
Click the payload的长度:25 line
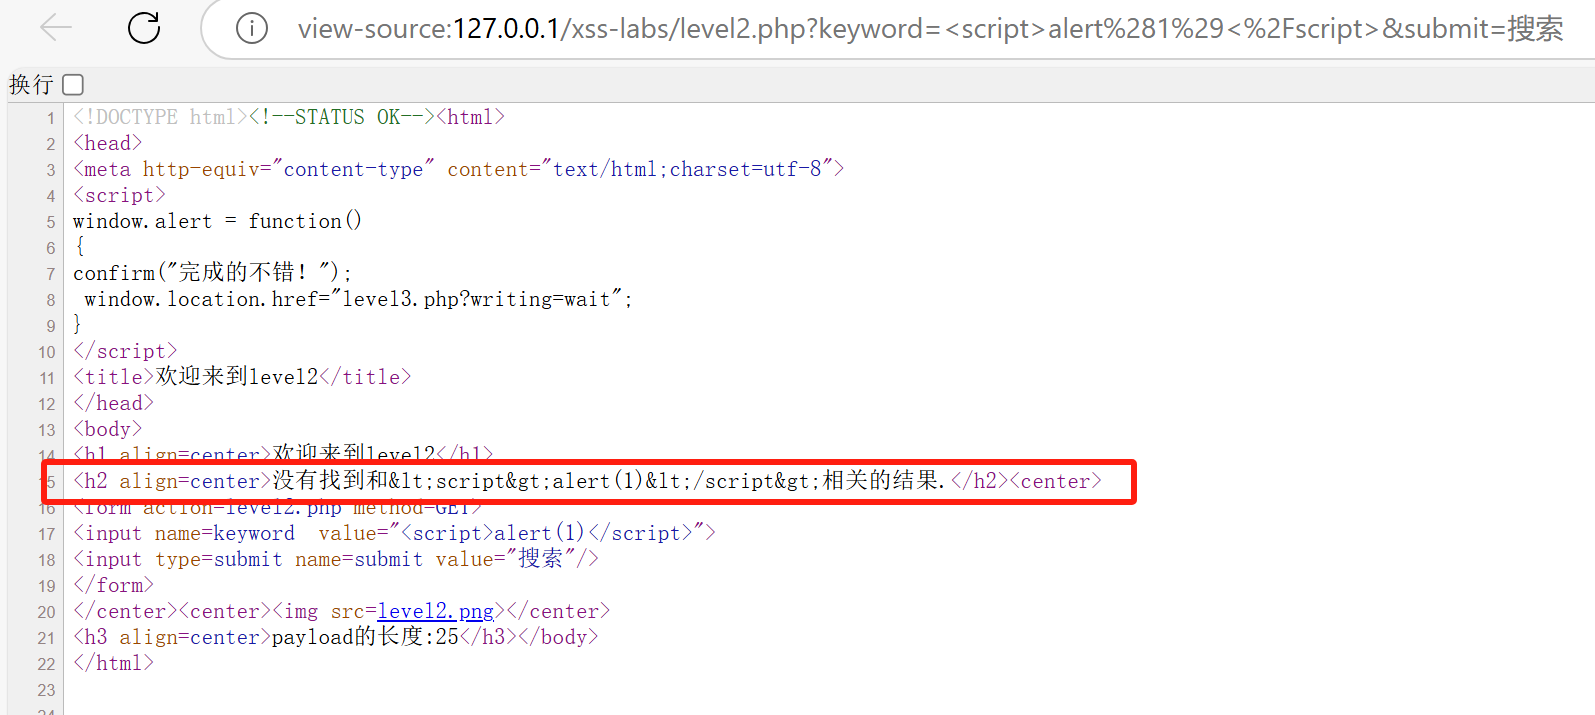(335, 637)
